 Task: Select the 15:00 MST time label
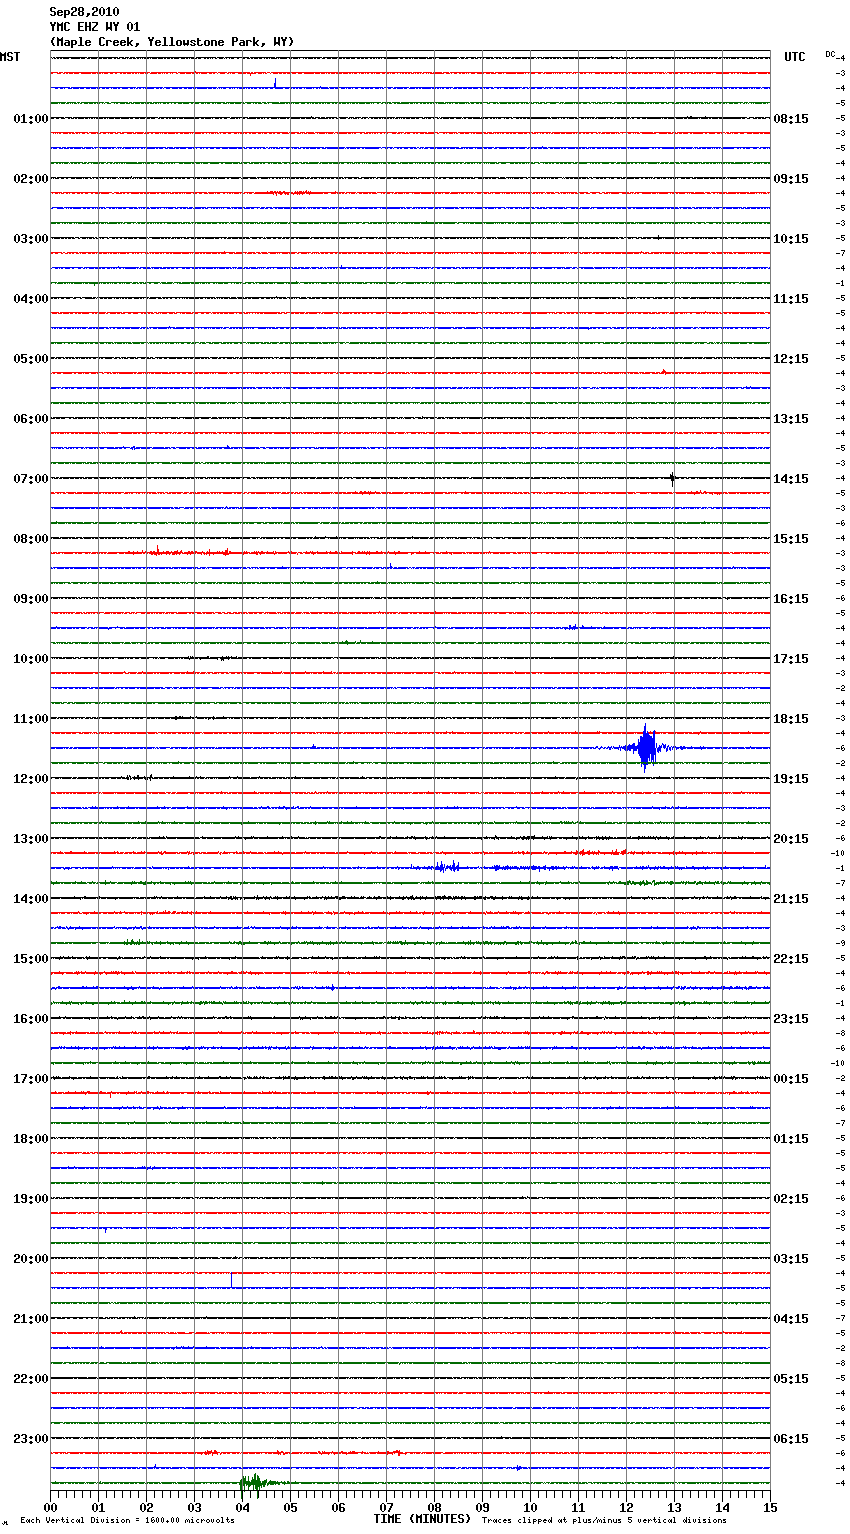pos(30,959)
